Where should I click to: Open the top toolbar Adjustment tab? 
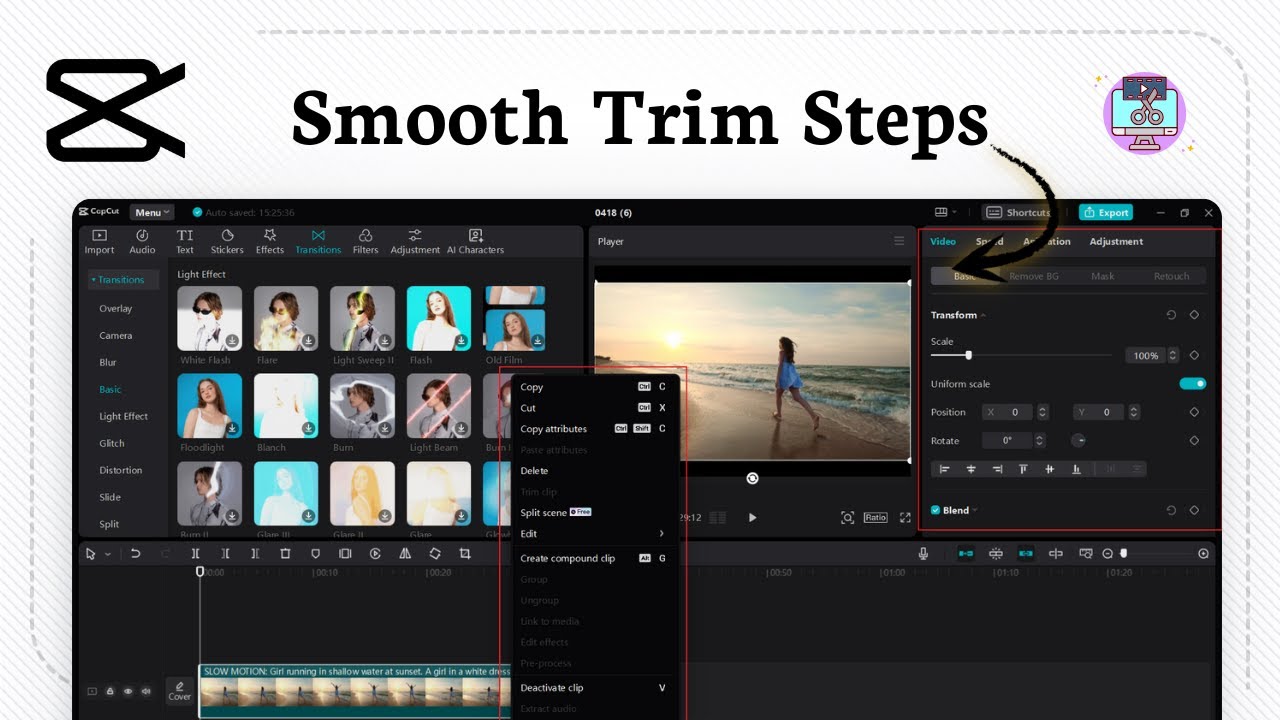point(415,242)
